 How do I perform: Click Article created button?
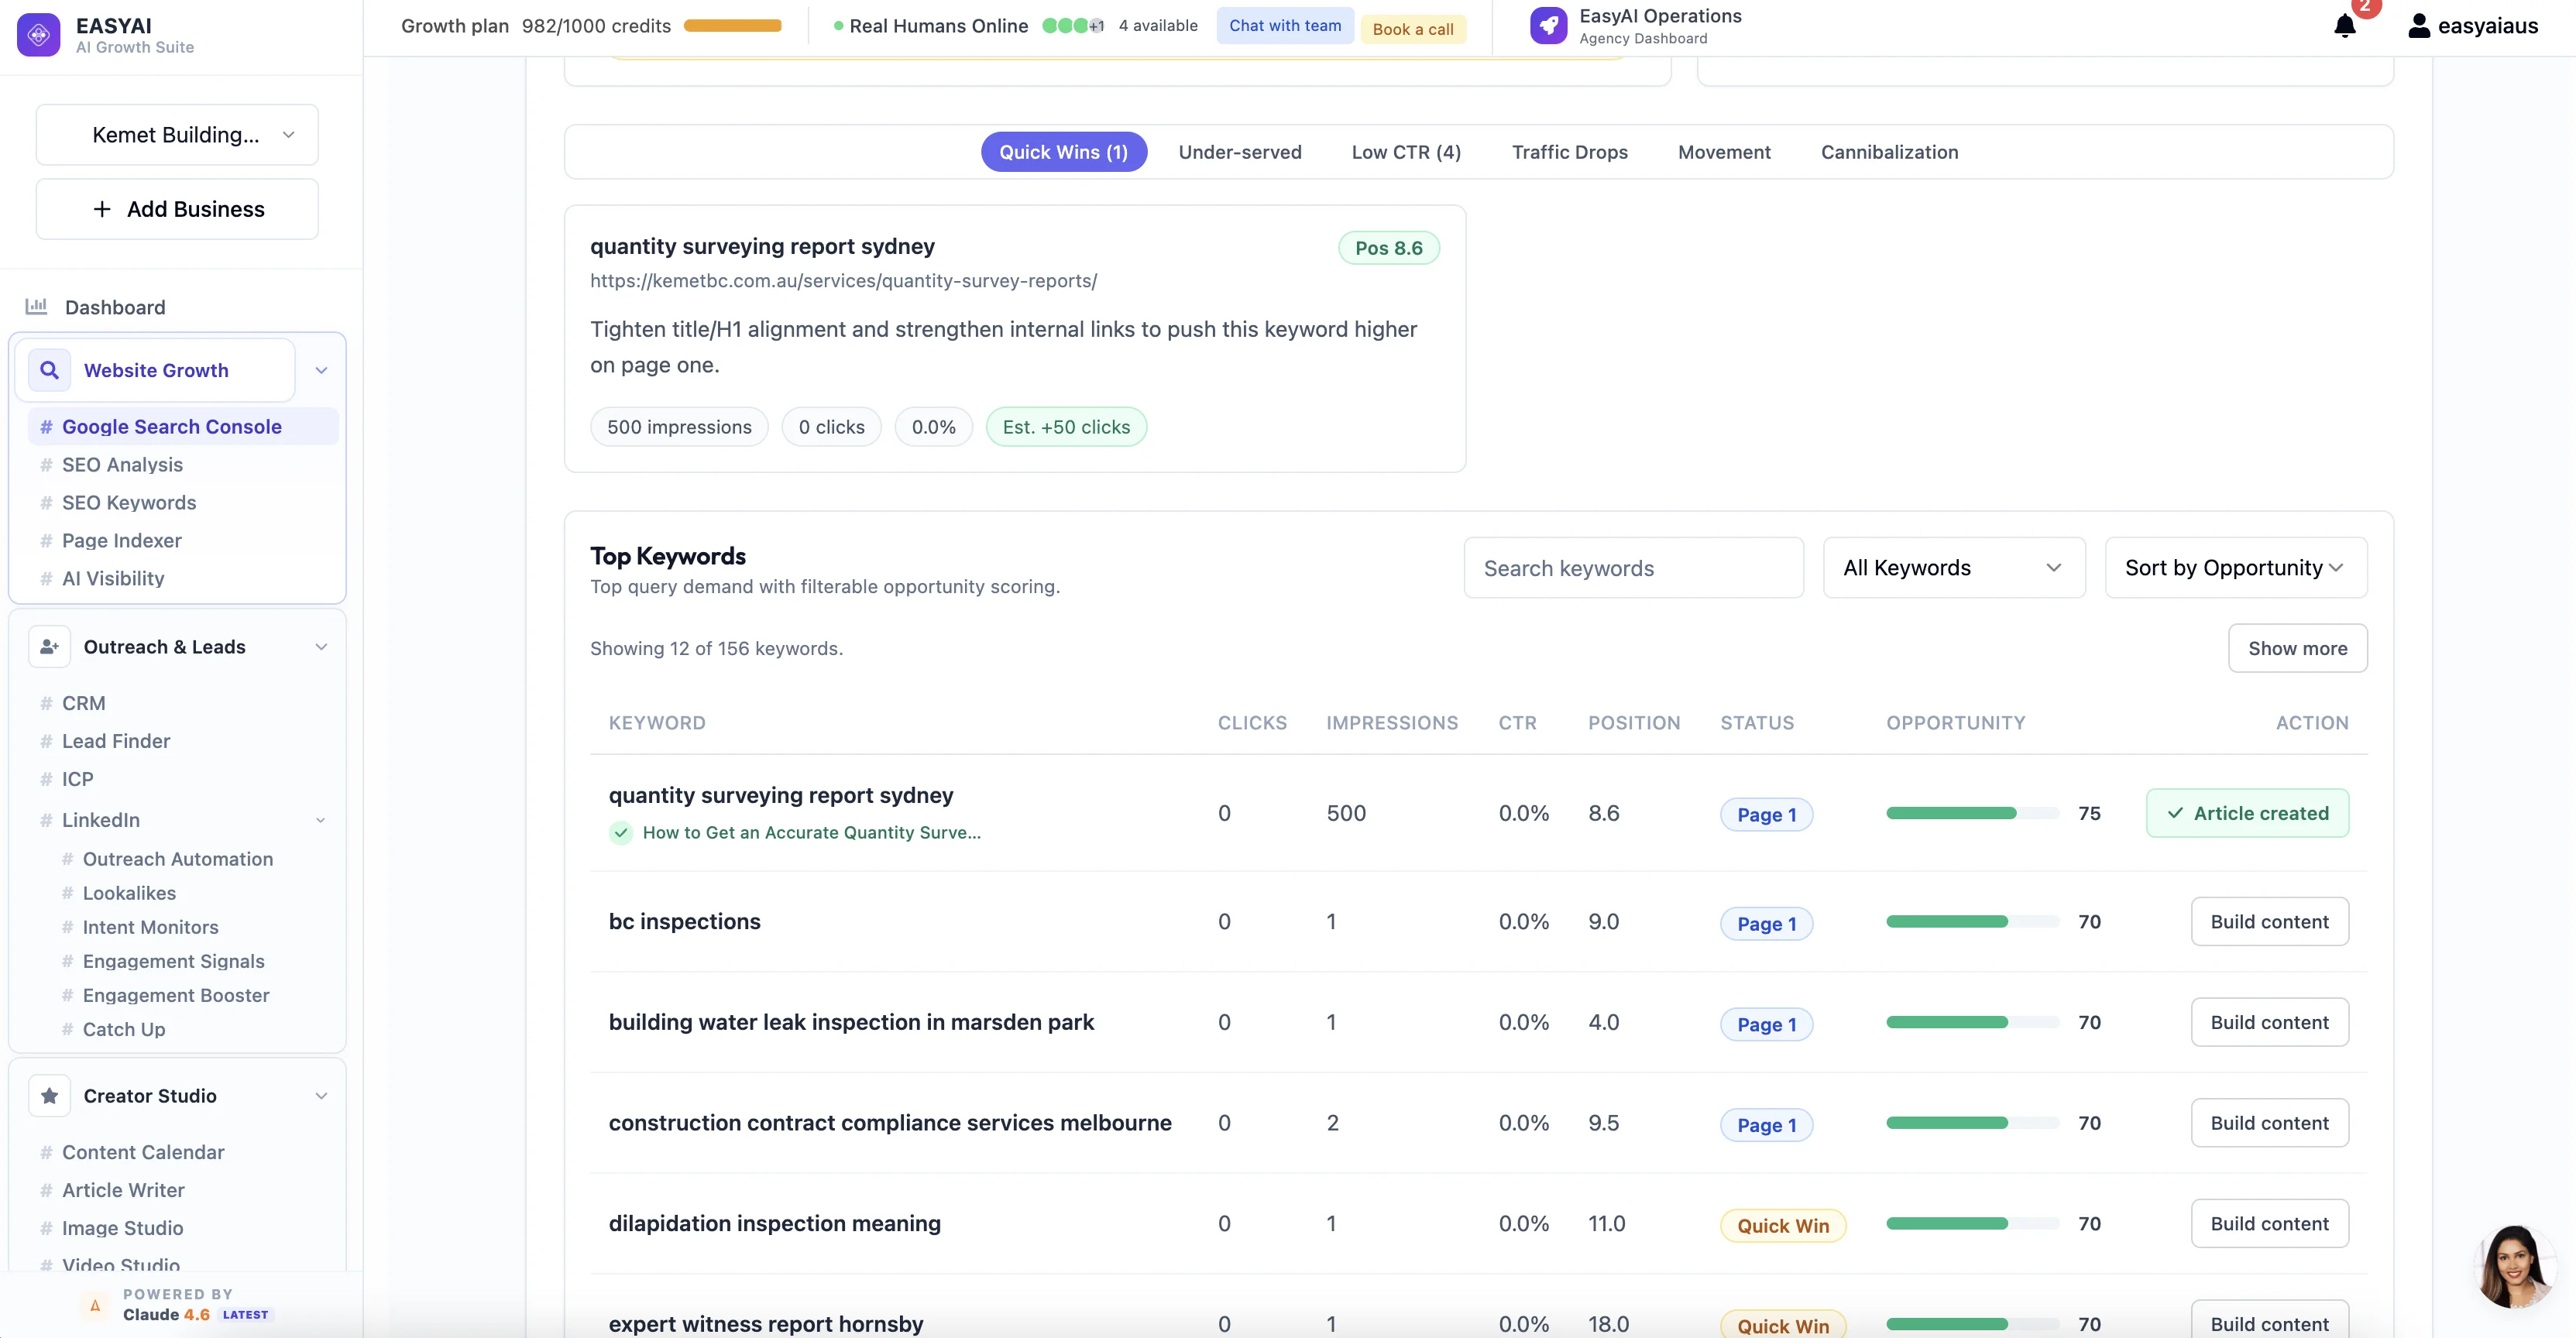click(2247, 813)
